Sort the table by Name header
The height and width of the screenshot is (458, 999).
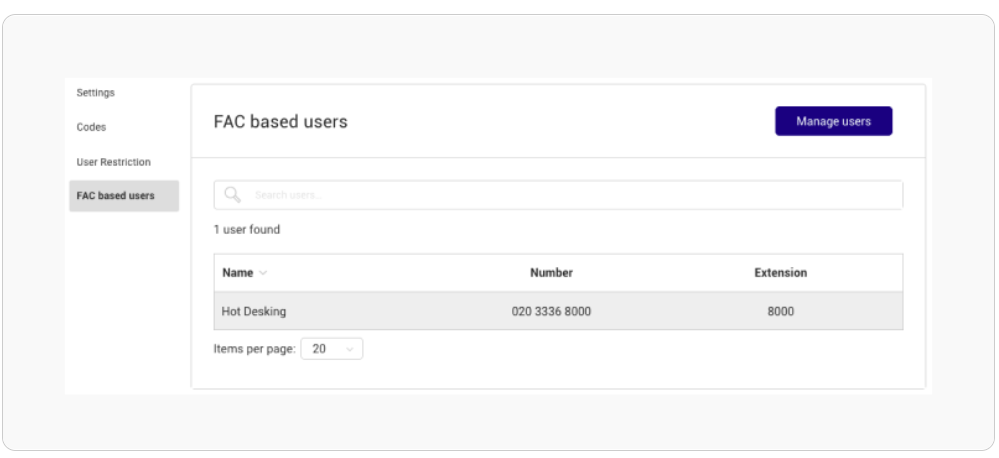pyautogui.click(x=238, y=273)
